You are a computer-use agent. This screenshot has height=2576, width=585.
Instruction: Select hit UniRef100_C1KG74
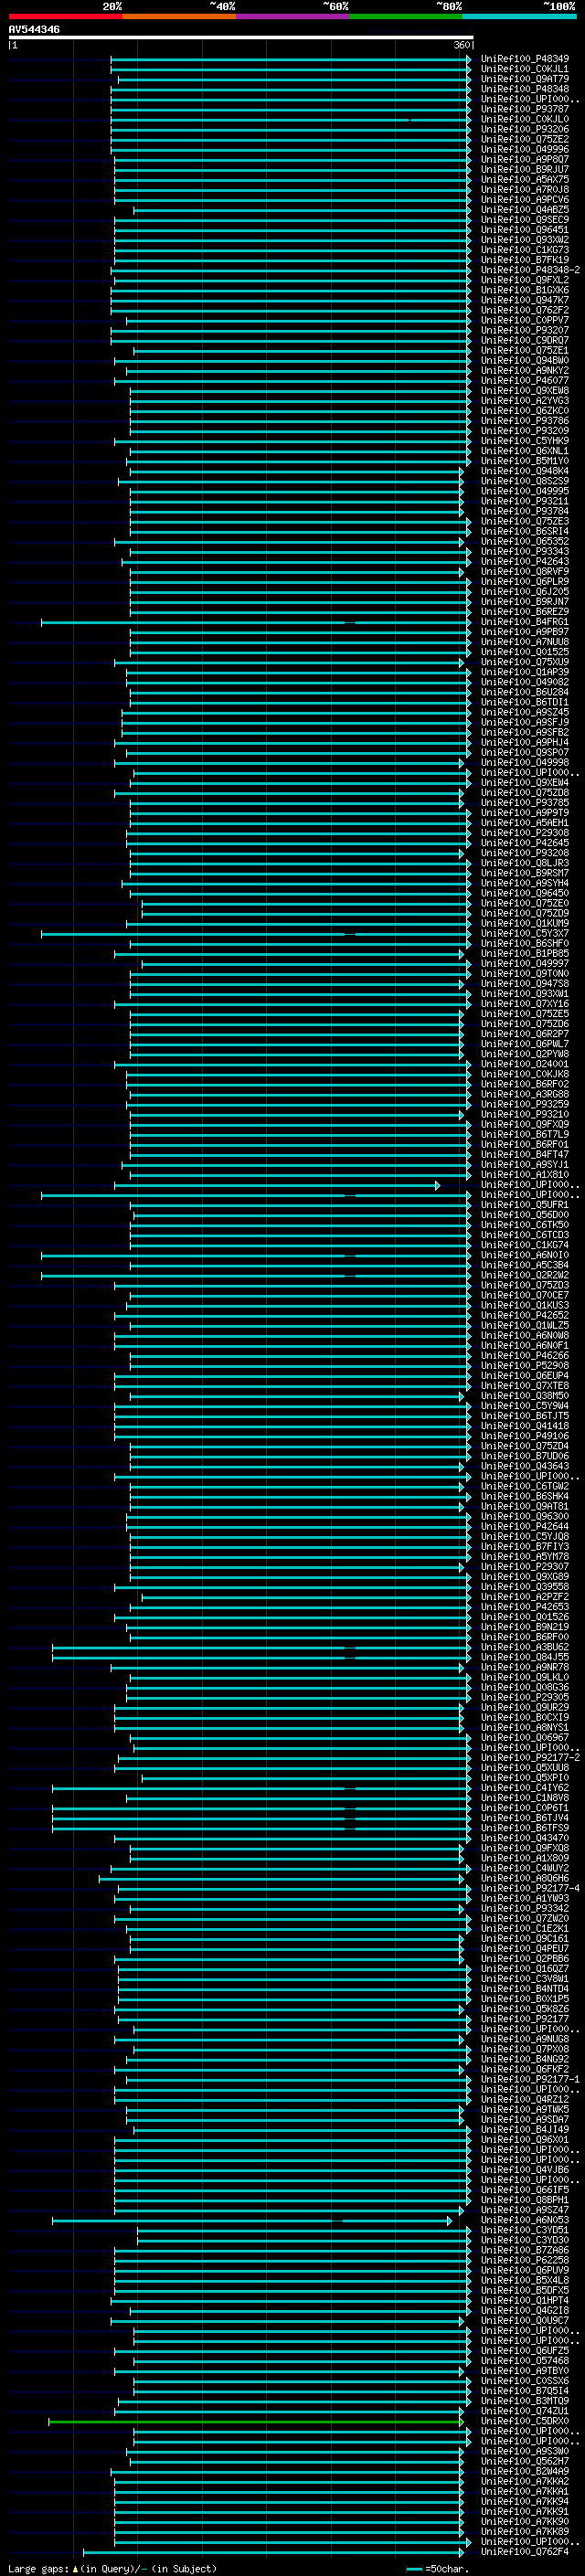click(525, 1245)
